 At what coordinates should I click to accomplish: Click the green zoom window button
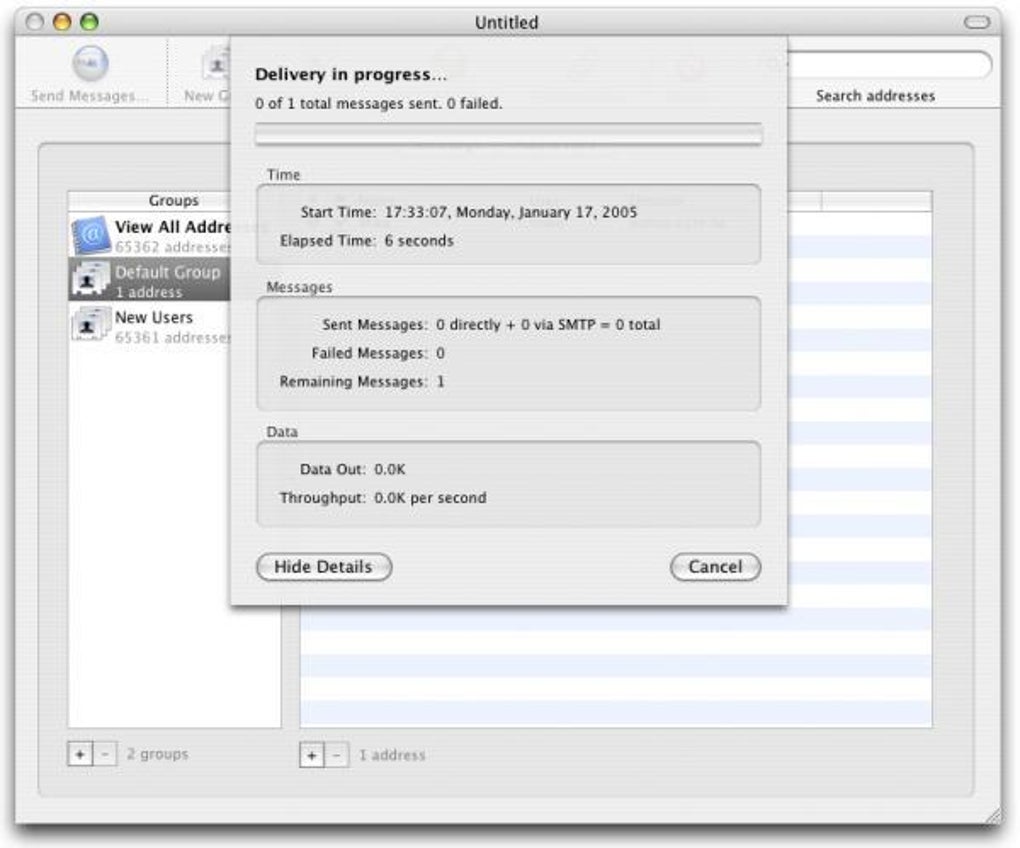(x=89, y=22)
